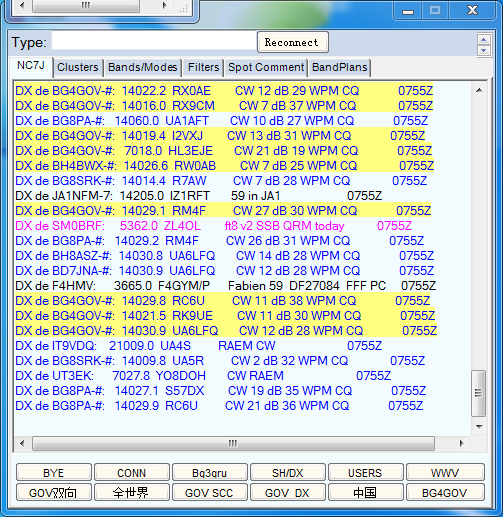The height and width of the screenshot is (517, 503).
Task: Click the horizontal scrollbar right arrow
Action: [x=461, y=443]
